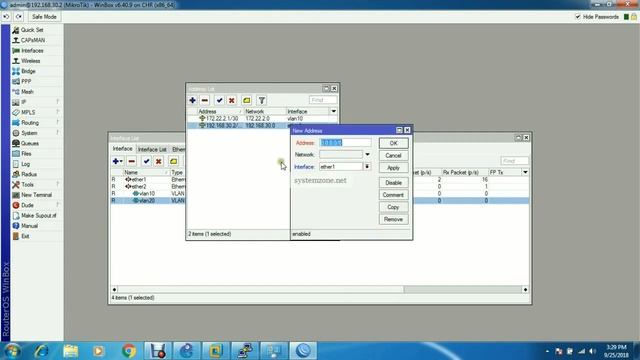The image size is (640, 360).
Task: Open New Terminal
Action: (x=36, y=195)
